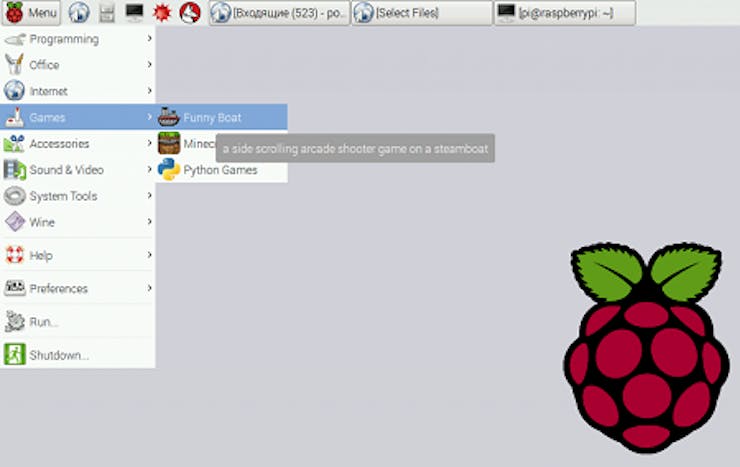Click the Minecraft grass block icon
The width and height of the screenshot is (740, 467).
pyautogui.click(x=169, y=143)
